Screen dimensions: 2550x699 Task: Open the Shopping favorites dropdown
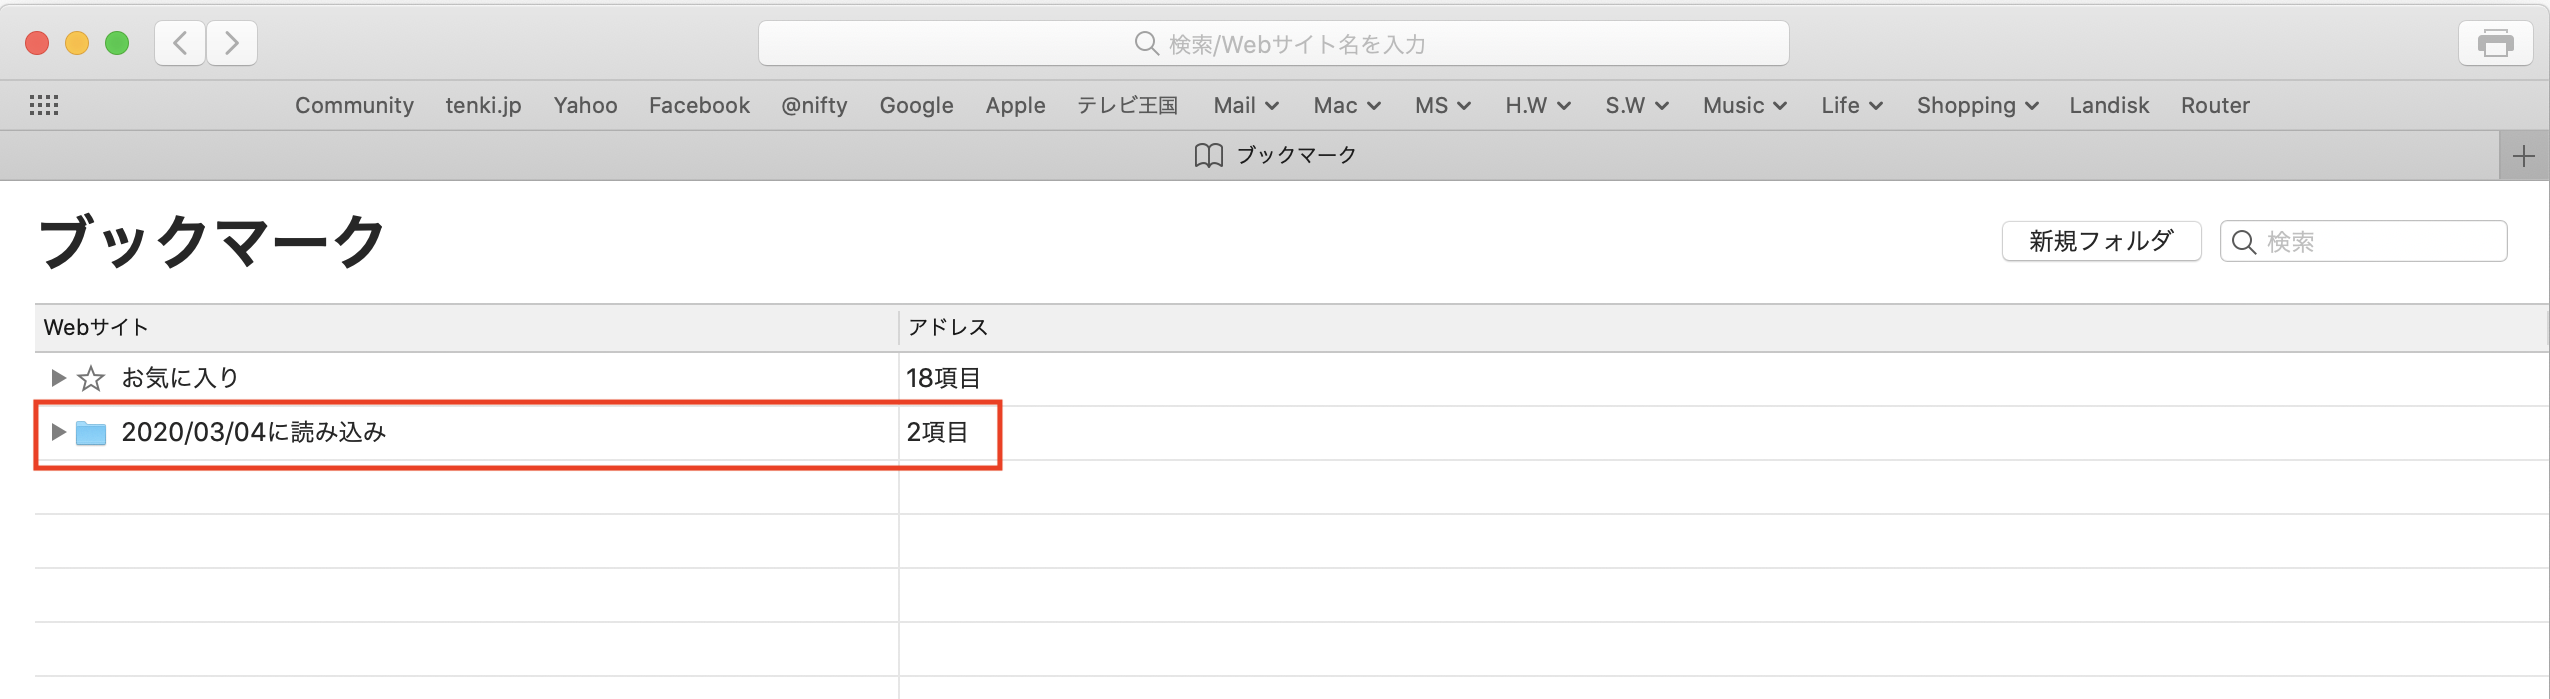click(1977, 105)
